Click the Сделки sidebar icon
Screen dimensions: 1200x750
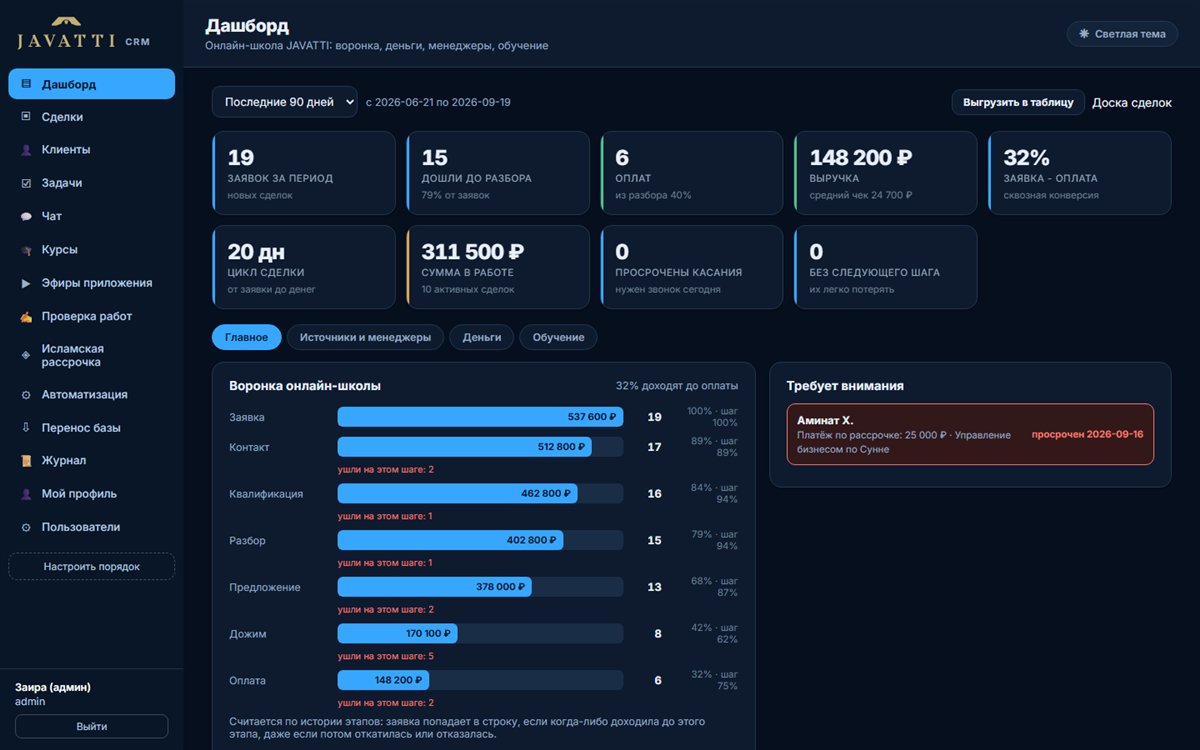(26, 117)
